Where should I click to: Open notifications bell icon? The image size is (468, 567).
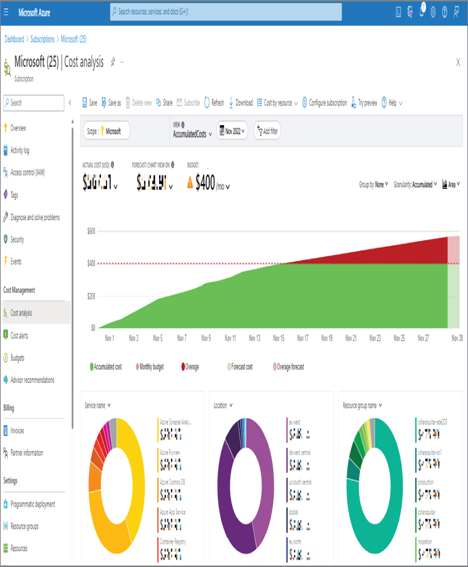click(x=422, y=11)
